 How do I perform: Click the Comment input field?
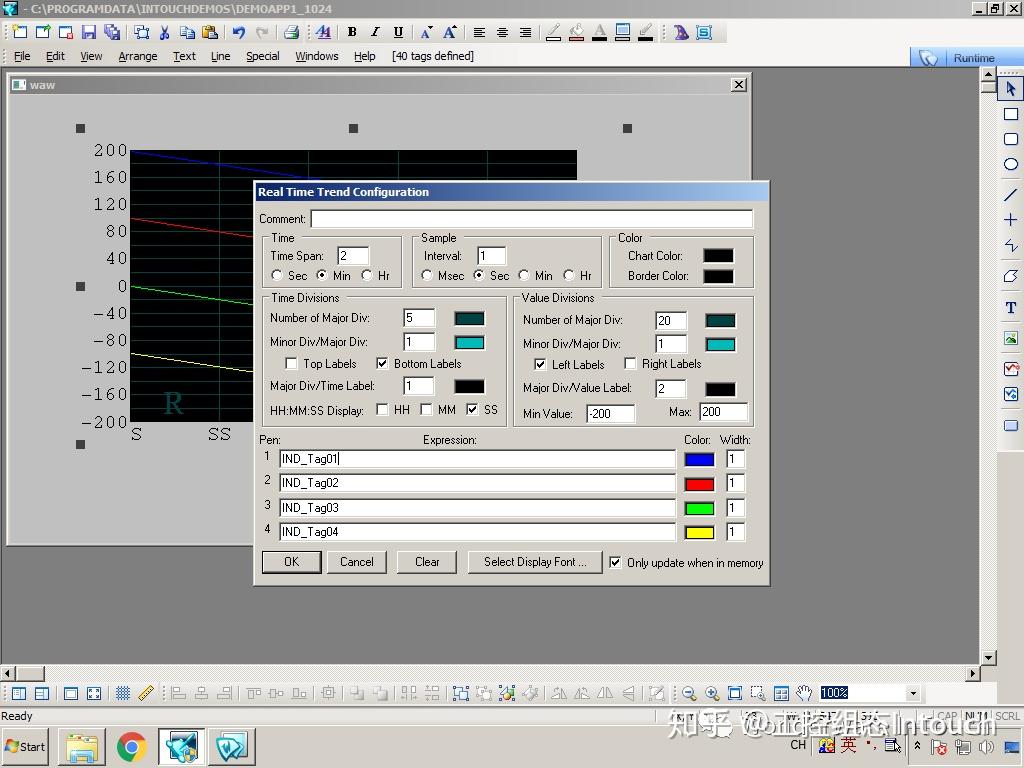[x=531, y=219]
